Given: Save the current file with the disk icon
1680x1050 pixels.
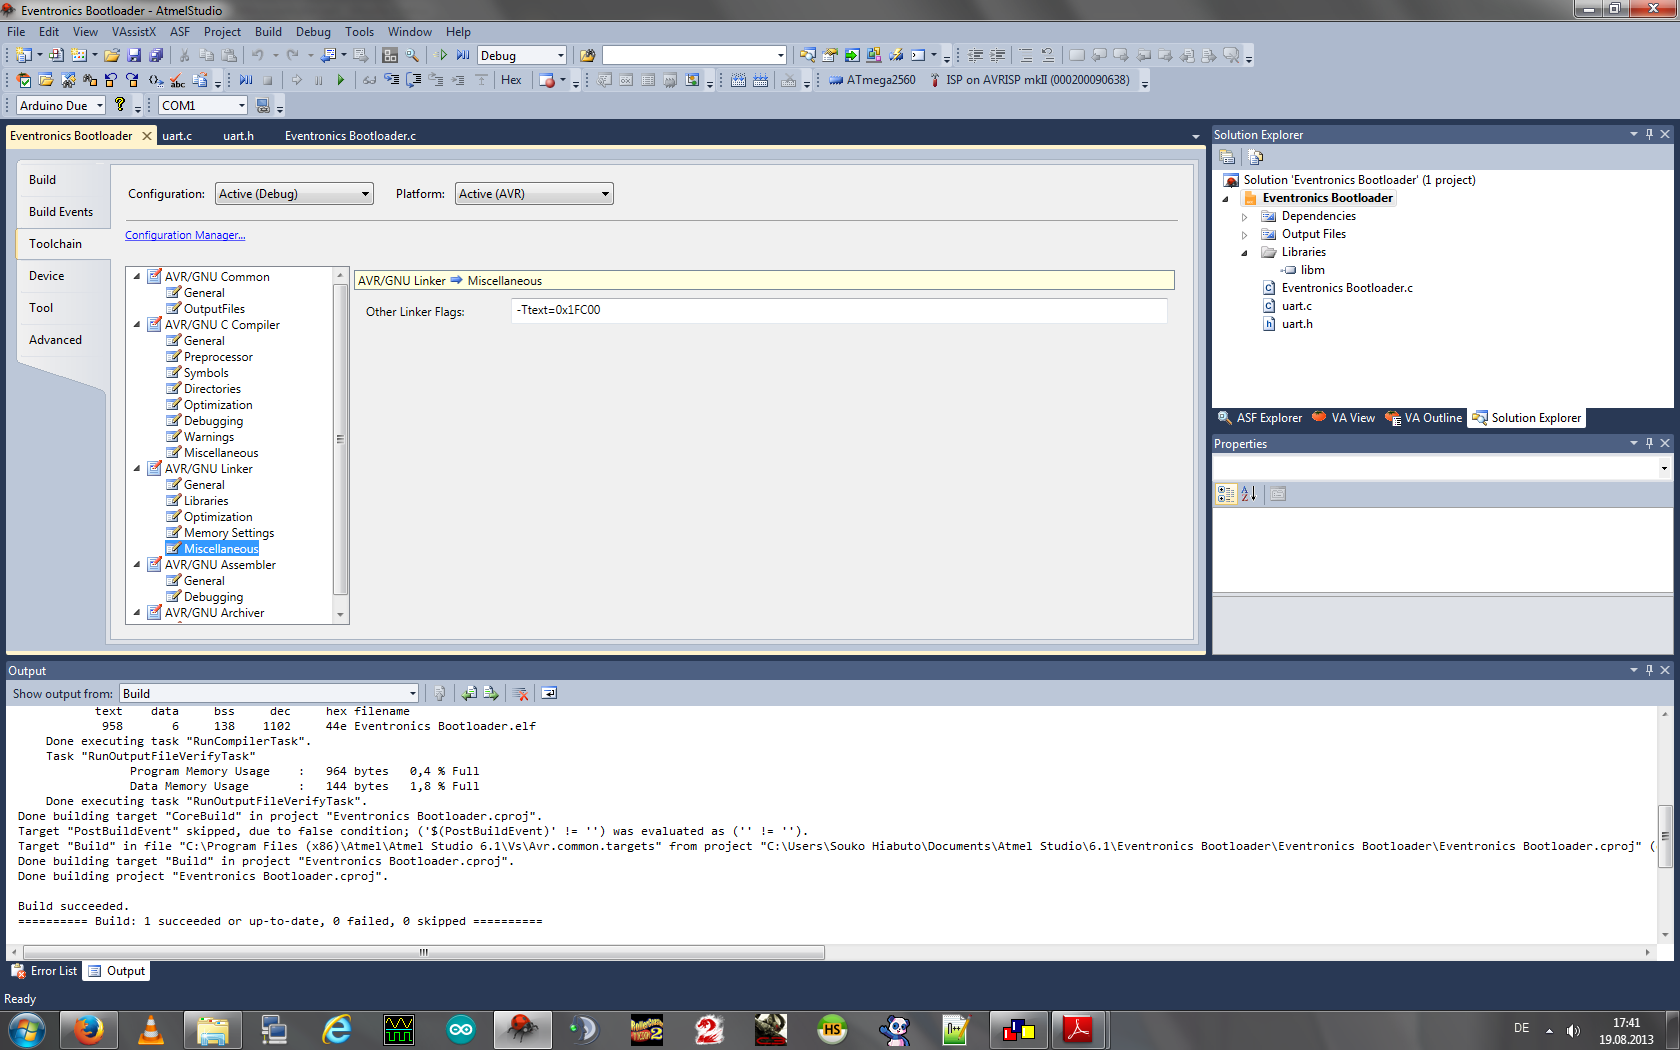Looking at the screenshot, I should pyautogui.click(x=134, y=55).
